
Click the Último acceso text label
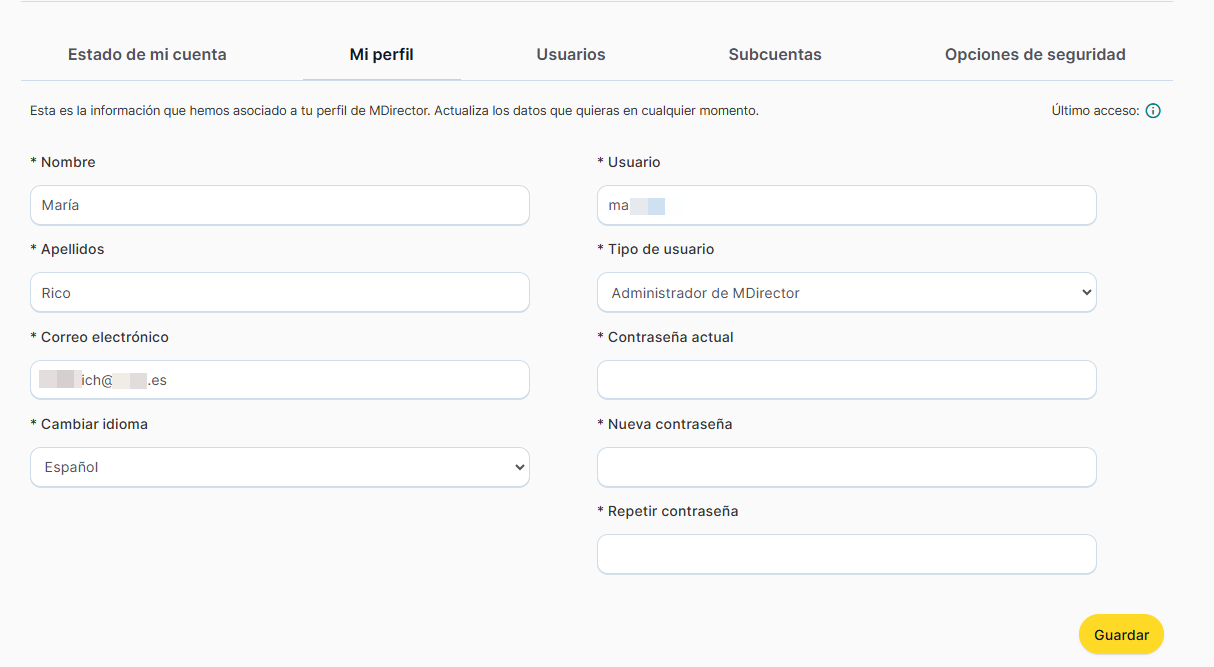point(1094,111)
